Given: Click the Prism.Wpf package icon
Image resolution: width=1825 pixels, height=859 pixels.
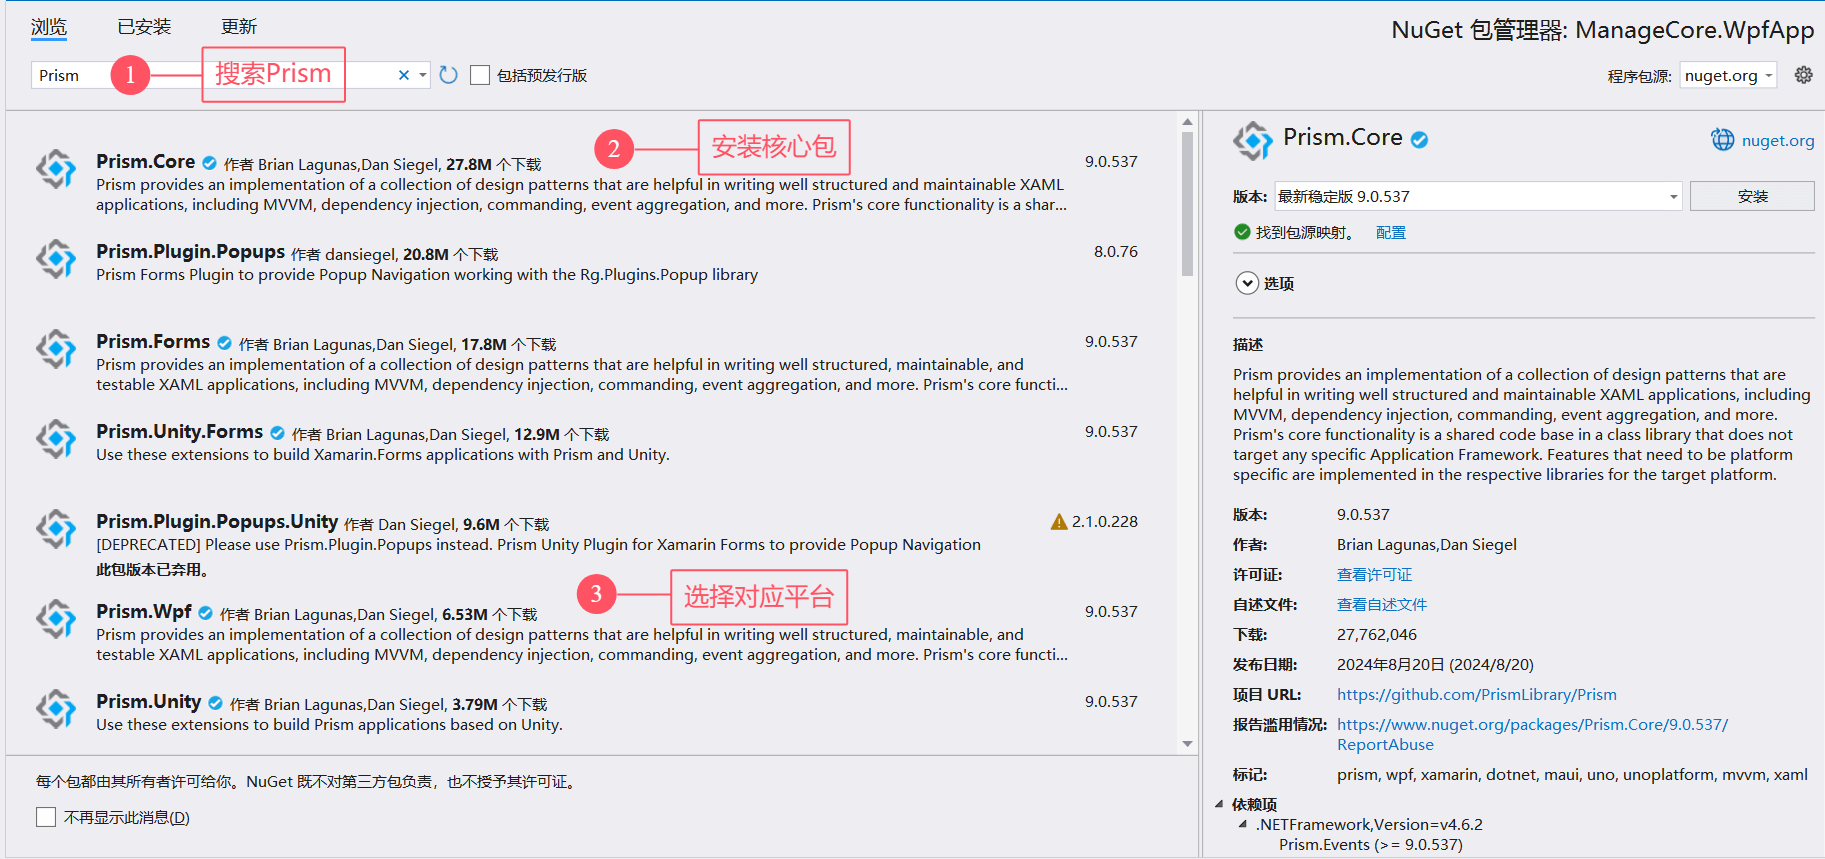Looking at the screenshot, I should [56, 619].
